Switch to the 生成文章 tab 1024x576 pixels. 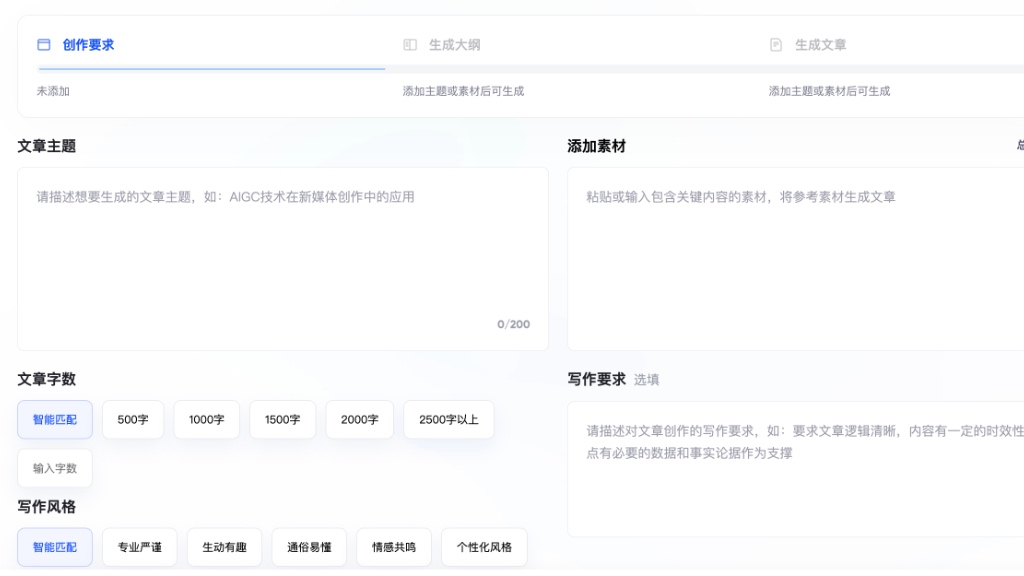(820, 45)
